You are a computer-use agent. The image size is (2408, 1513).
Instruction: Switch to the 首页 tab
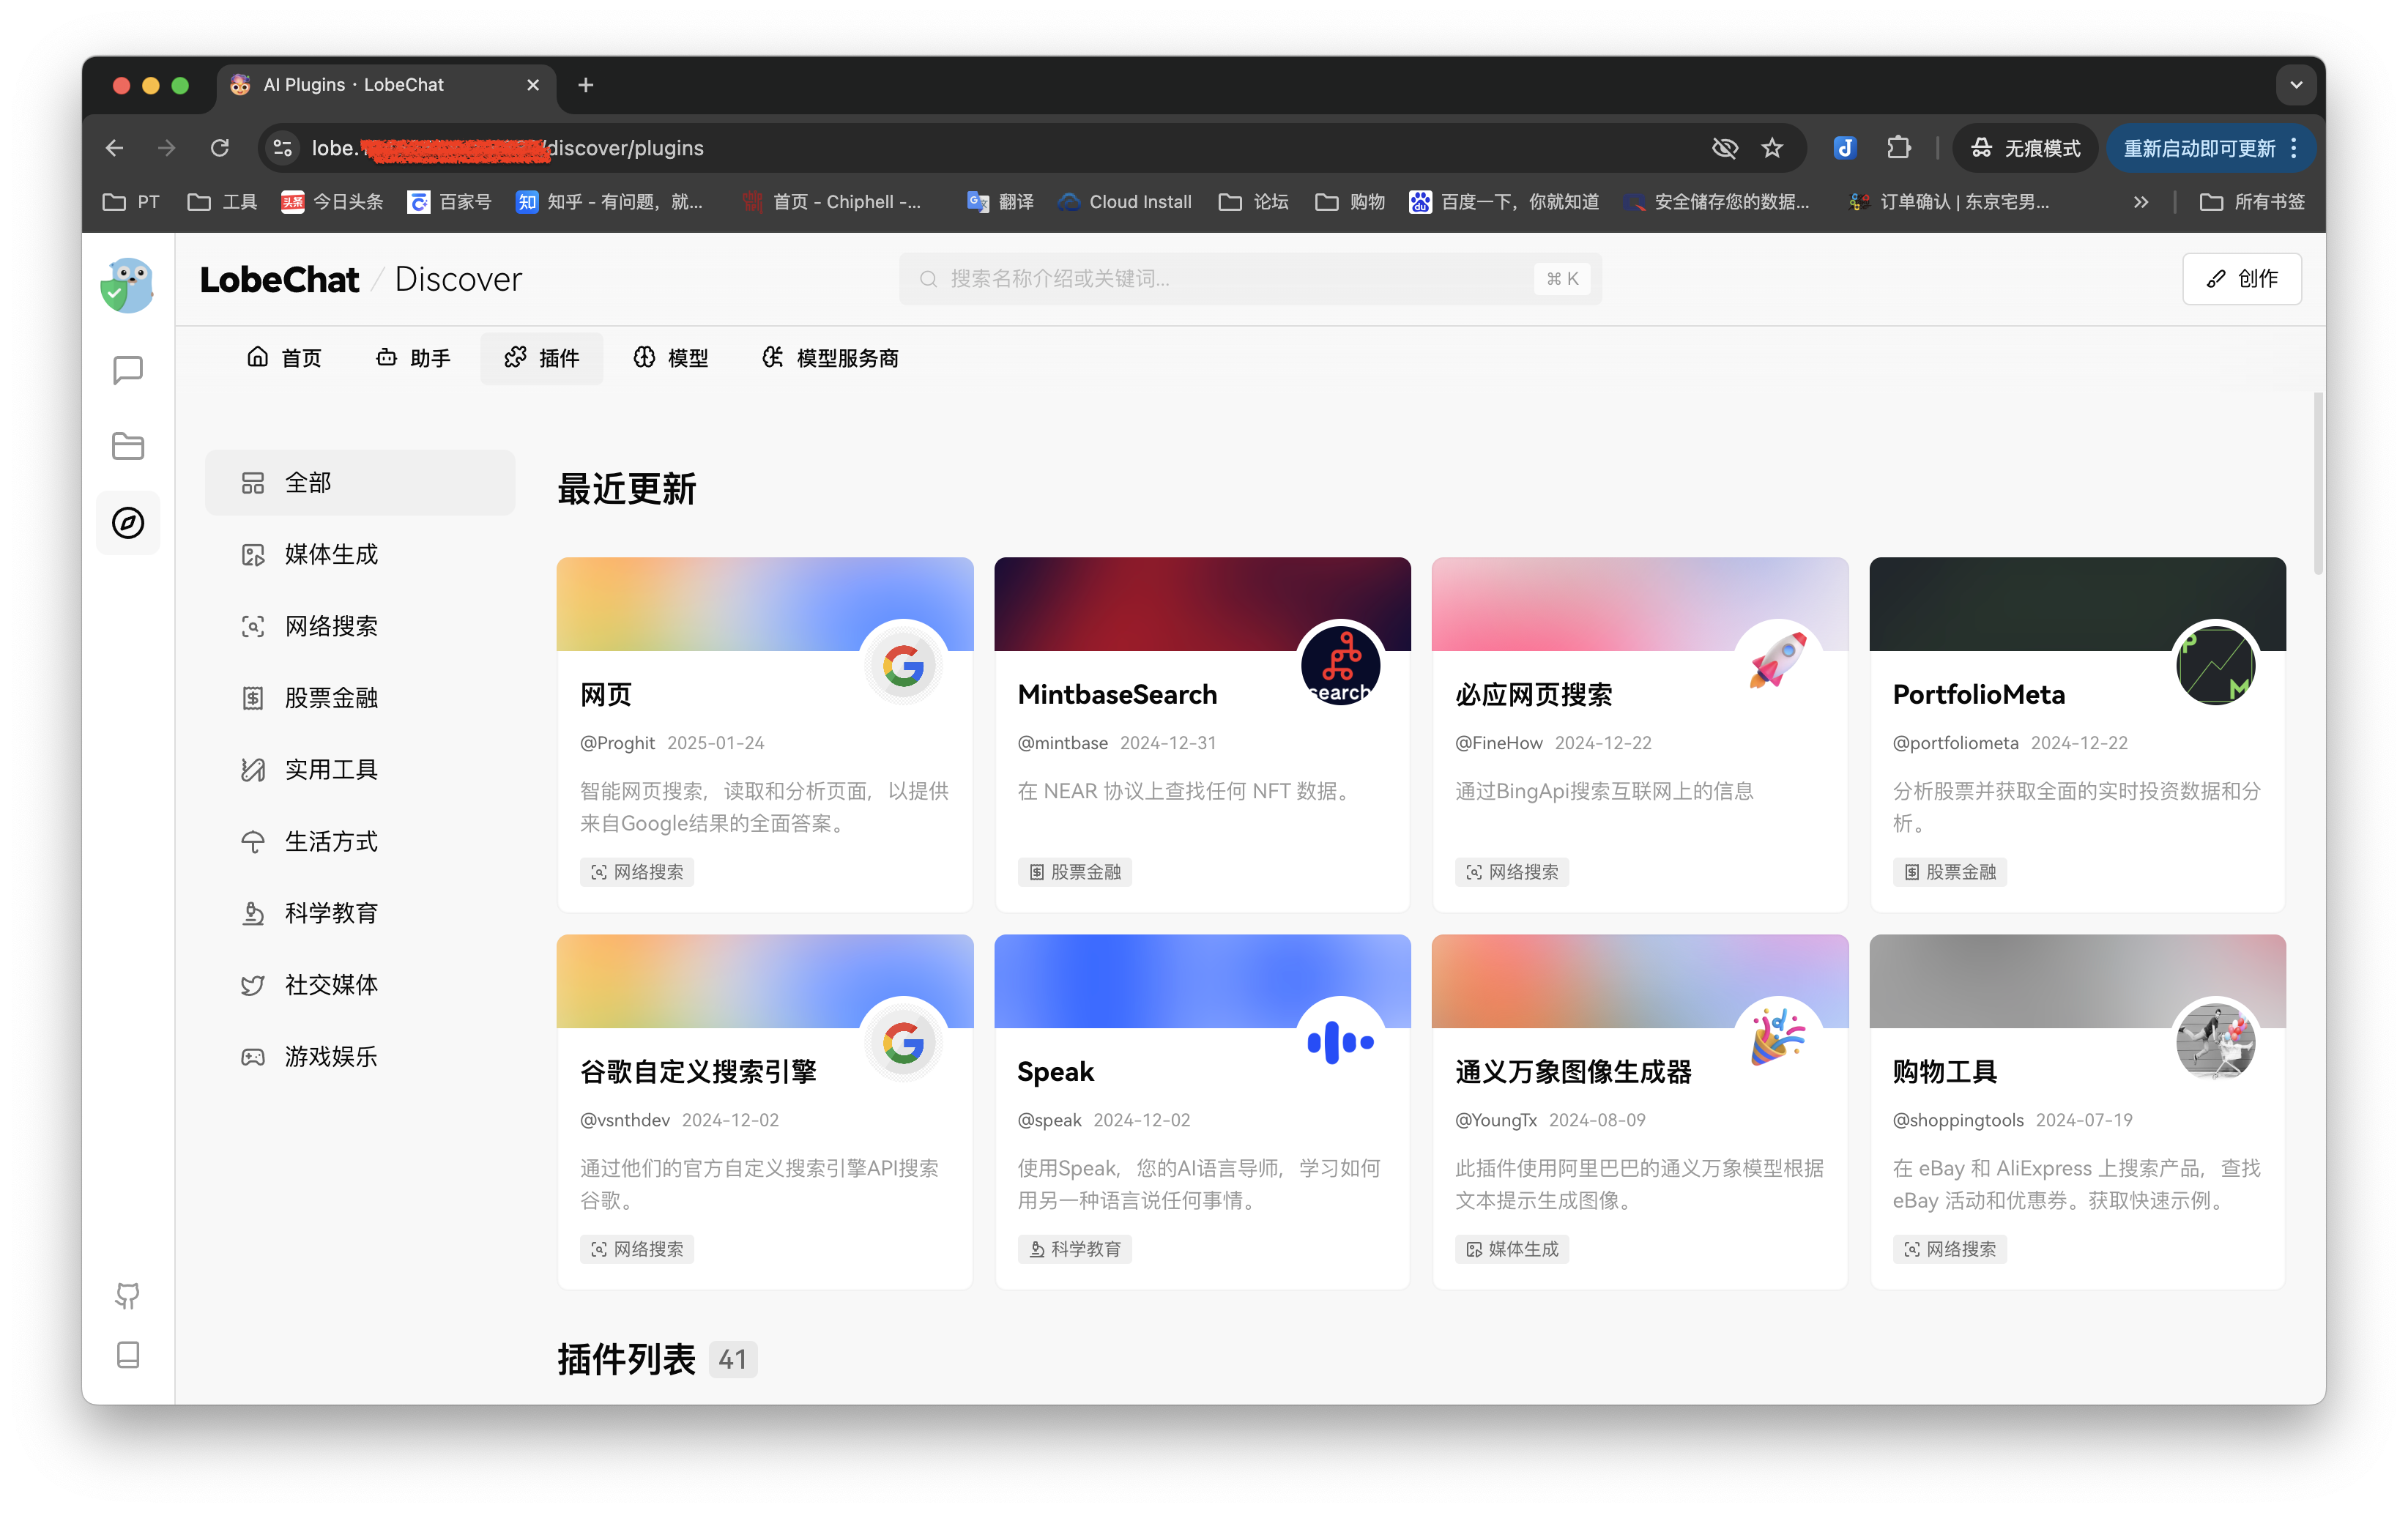[x=284, y=358]
